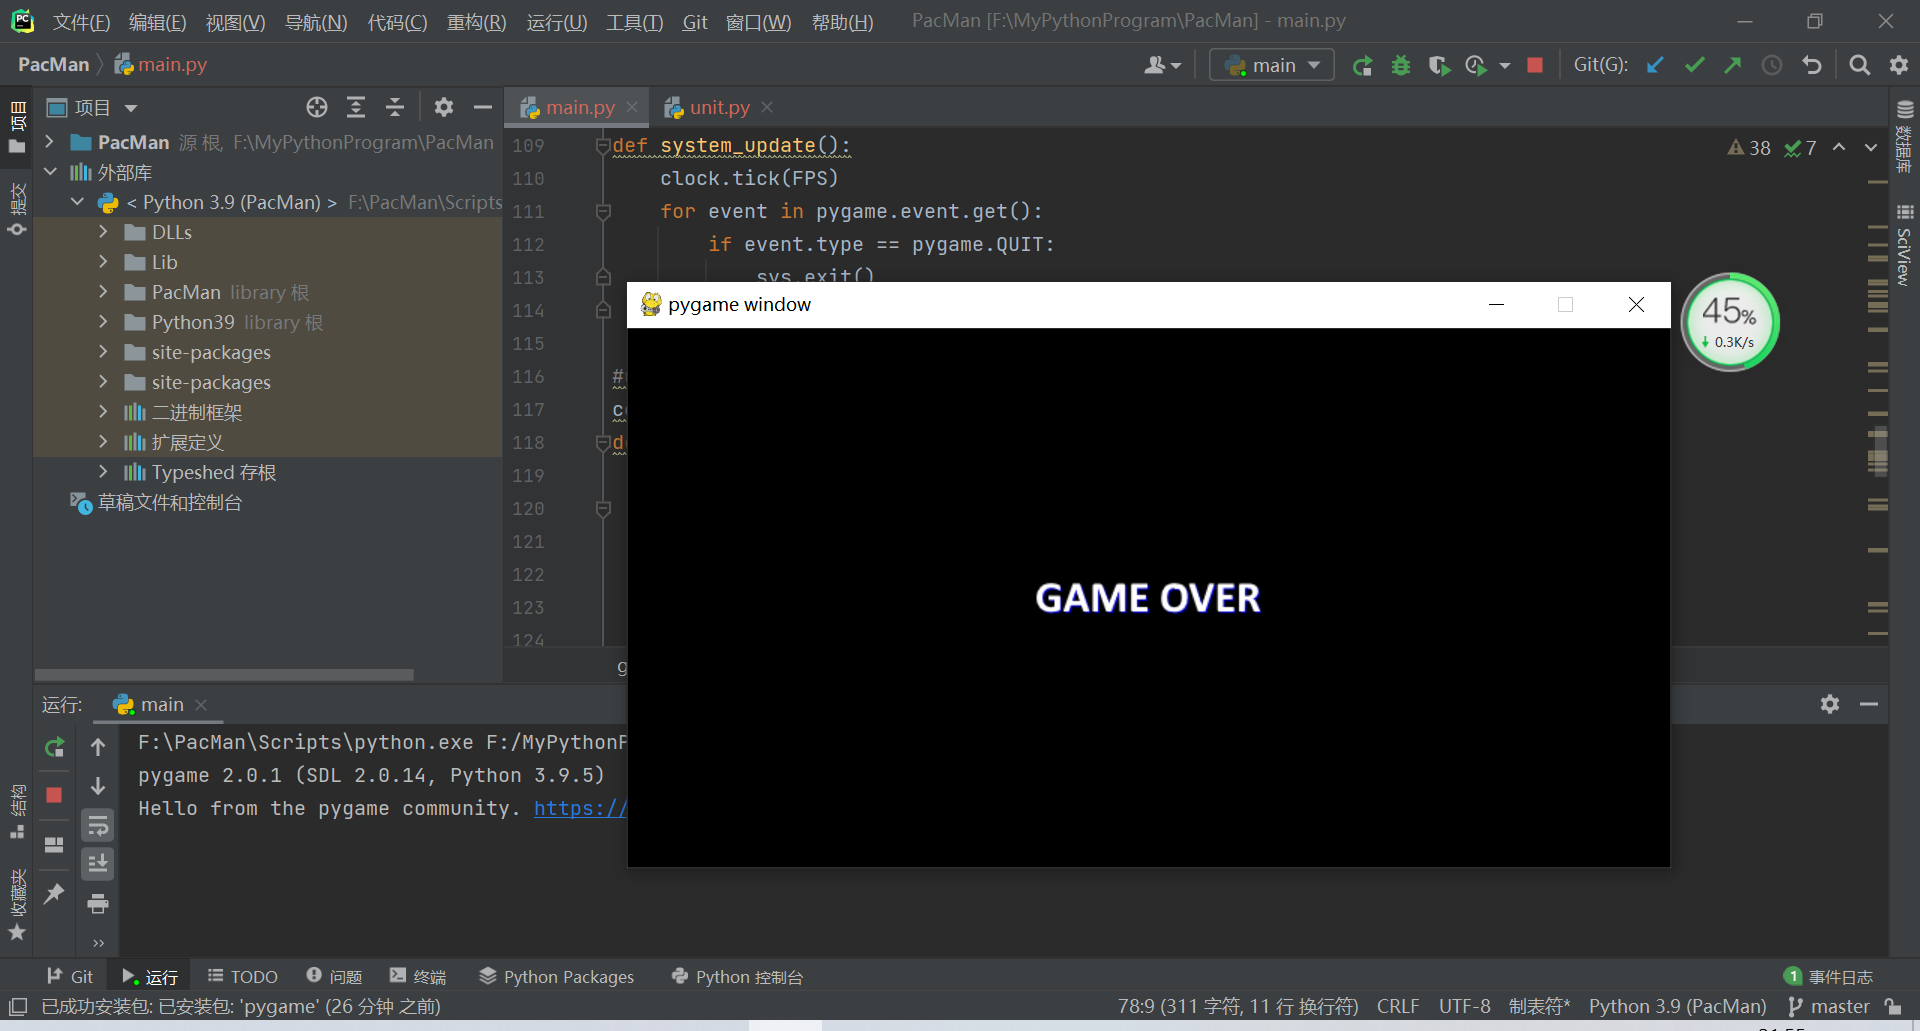Toggle soft-wrap in Run console

click(98, 825)
